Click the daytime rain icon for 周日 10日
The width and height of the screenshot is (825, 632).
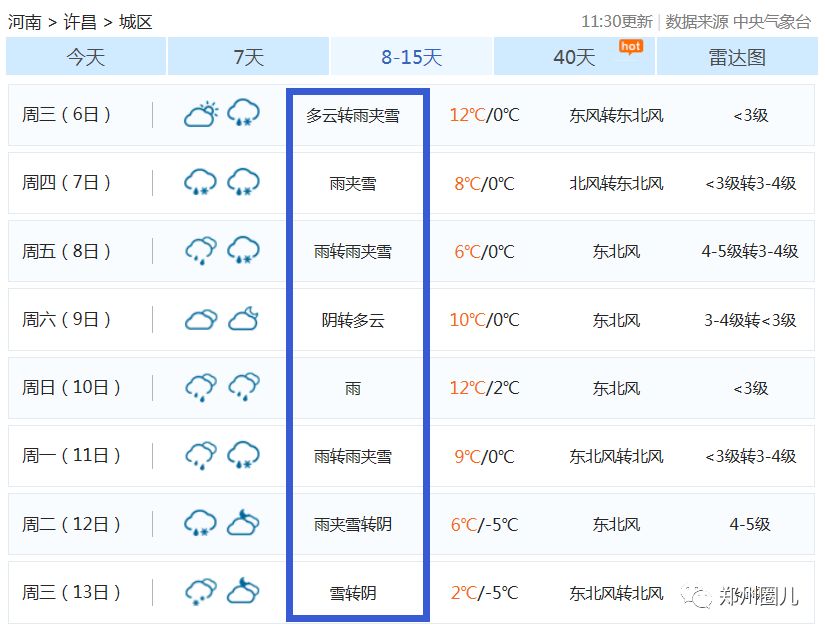point(201,387)
